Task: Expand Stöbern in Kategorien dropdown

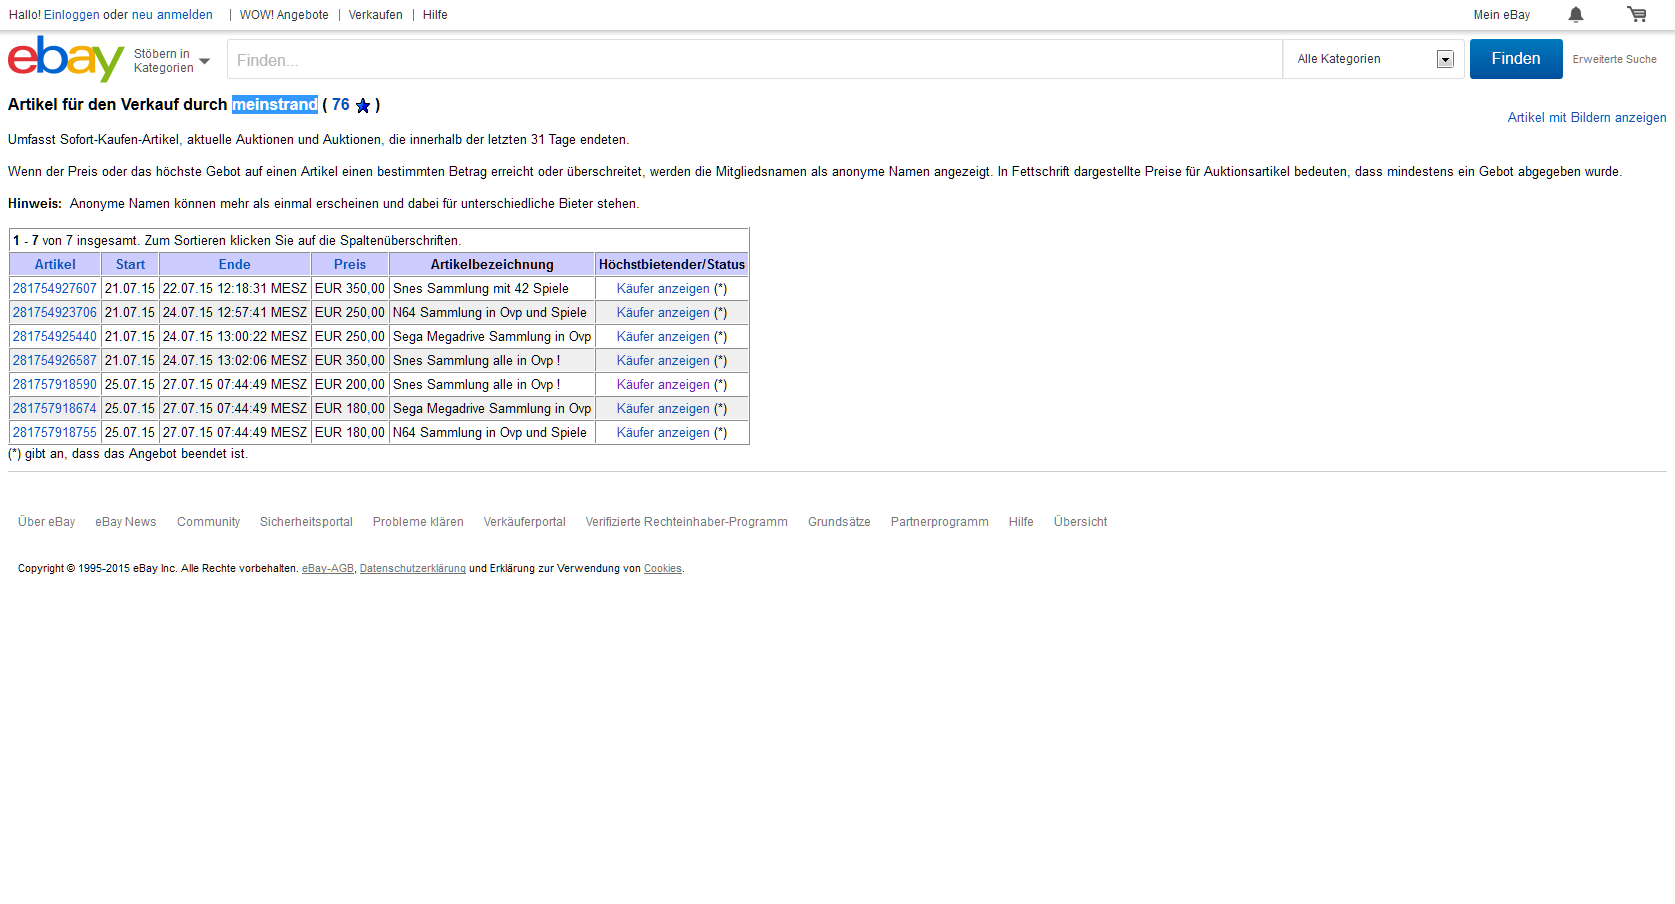Action: (x=172, y=61)
